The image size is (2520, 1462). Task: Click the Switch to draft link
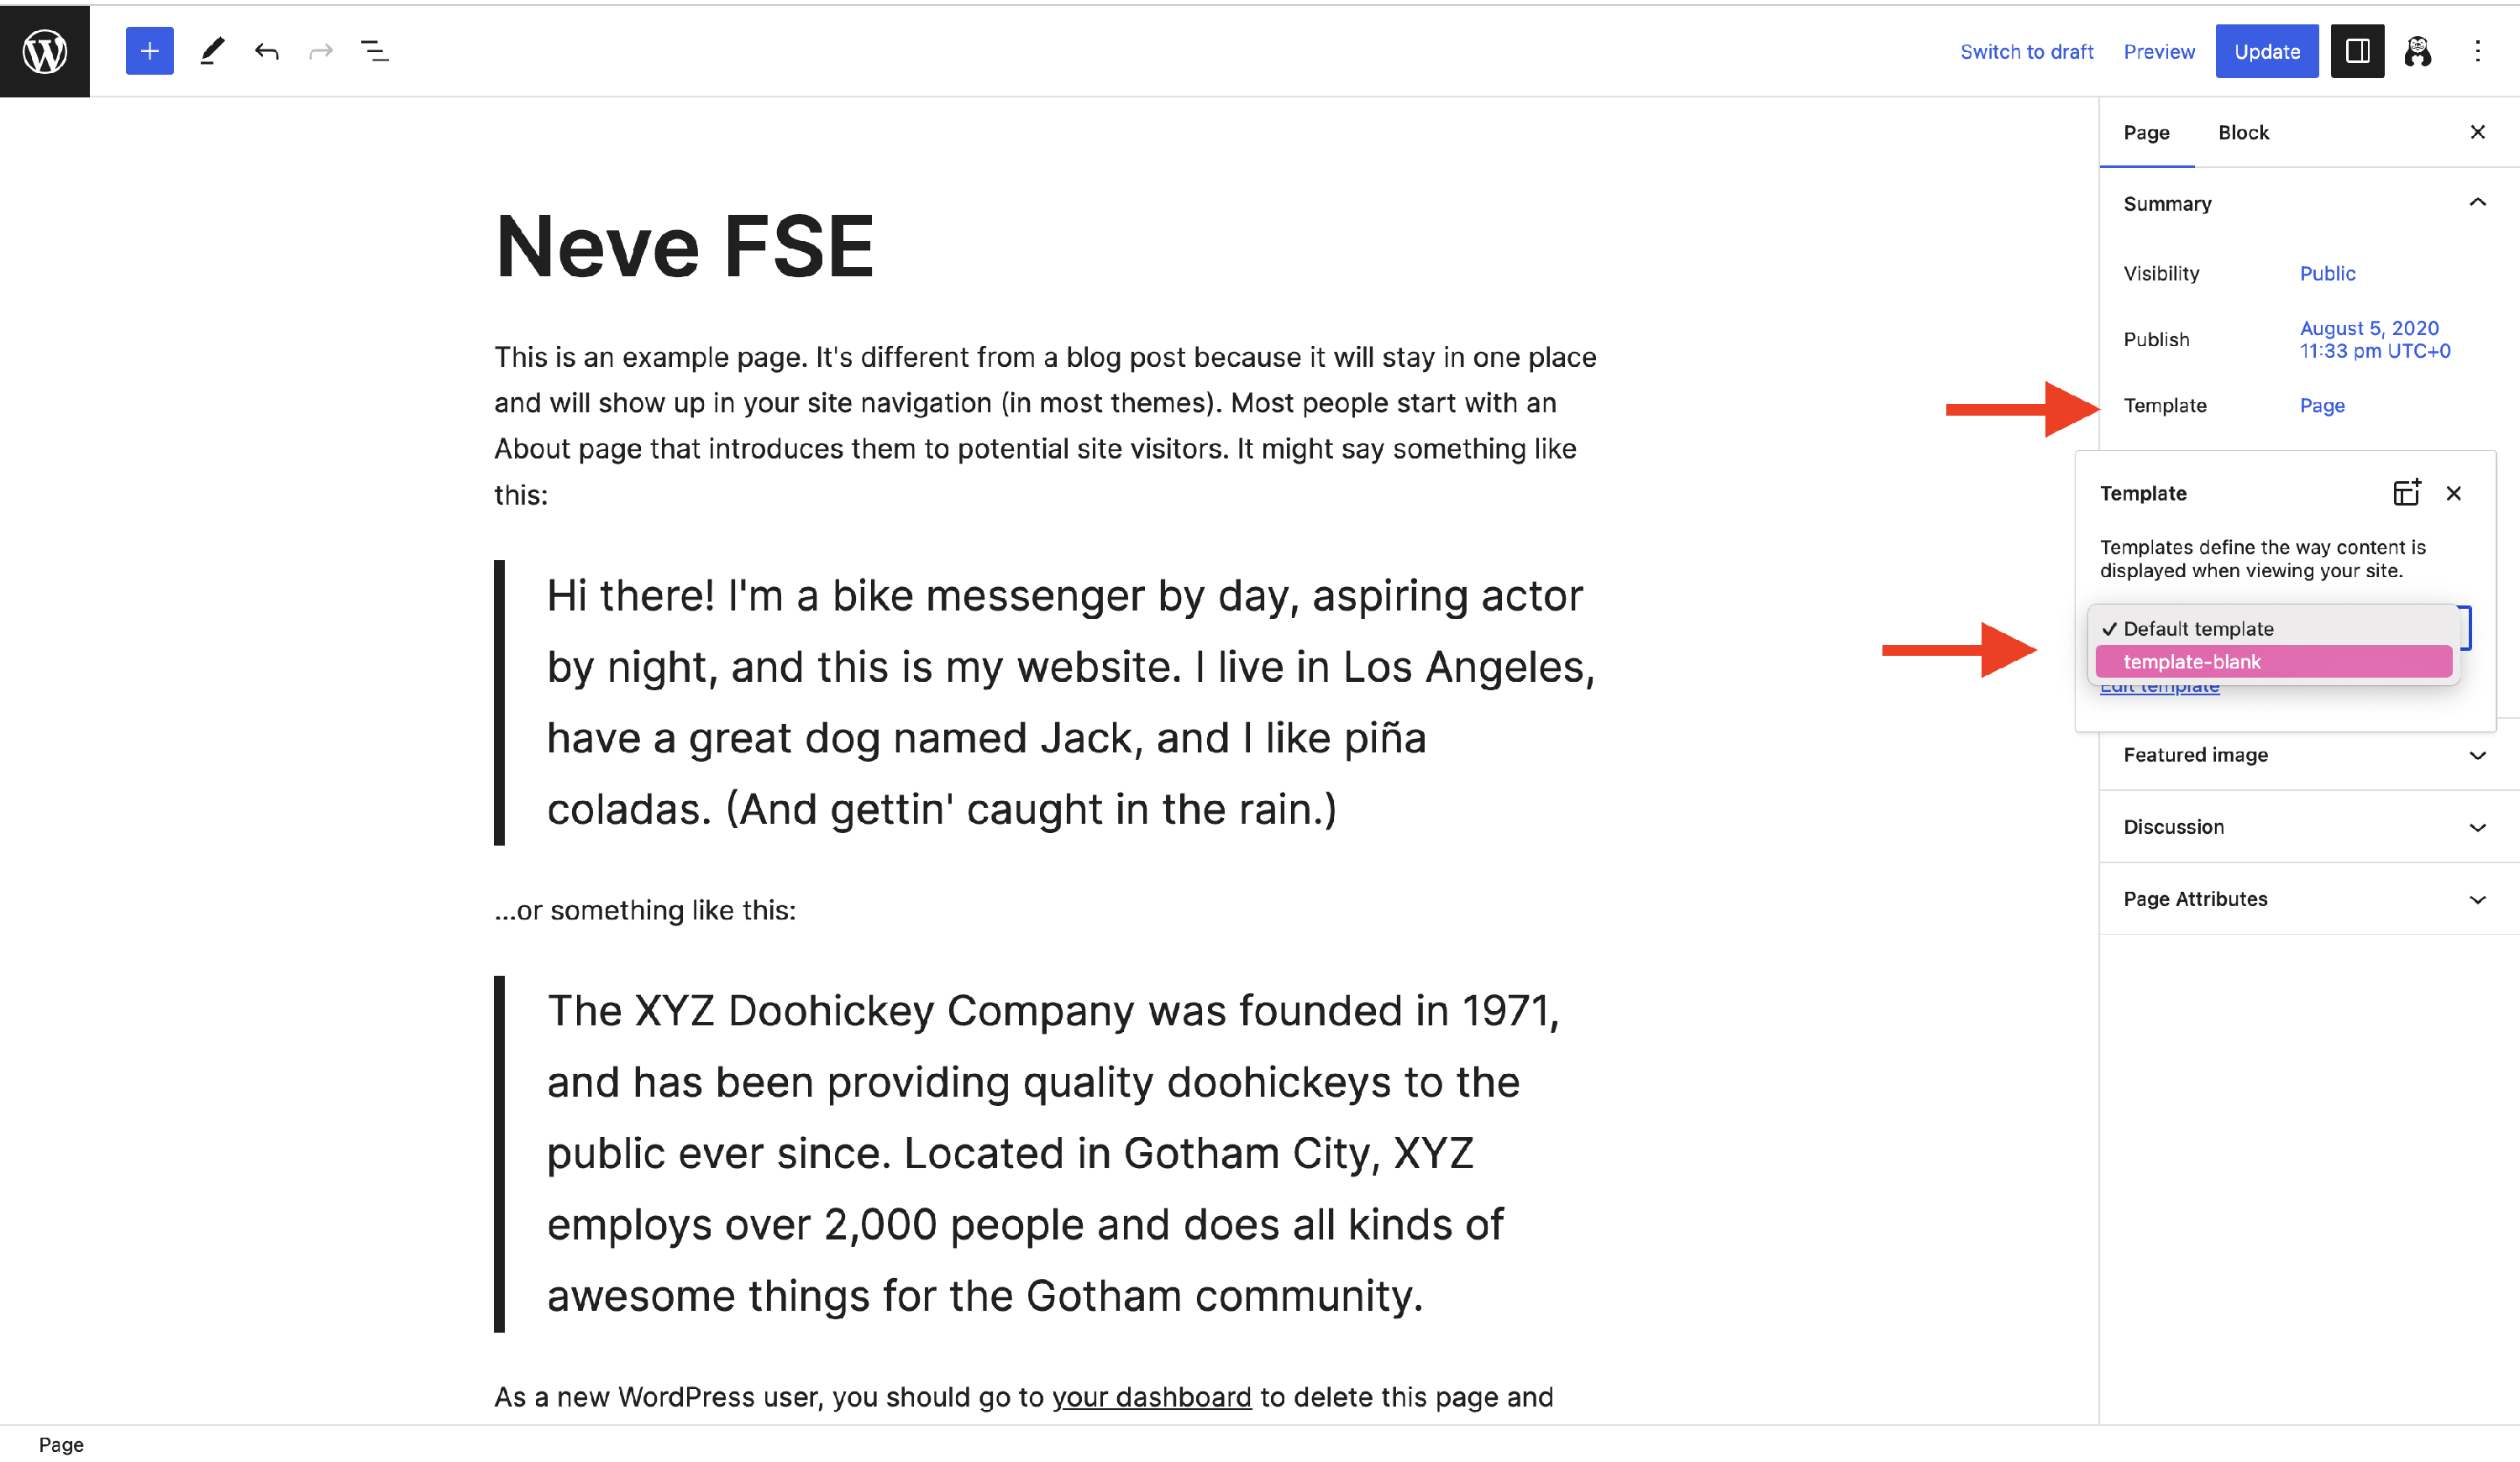(2026, 51)
